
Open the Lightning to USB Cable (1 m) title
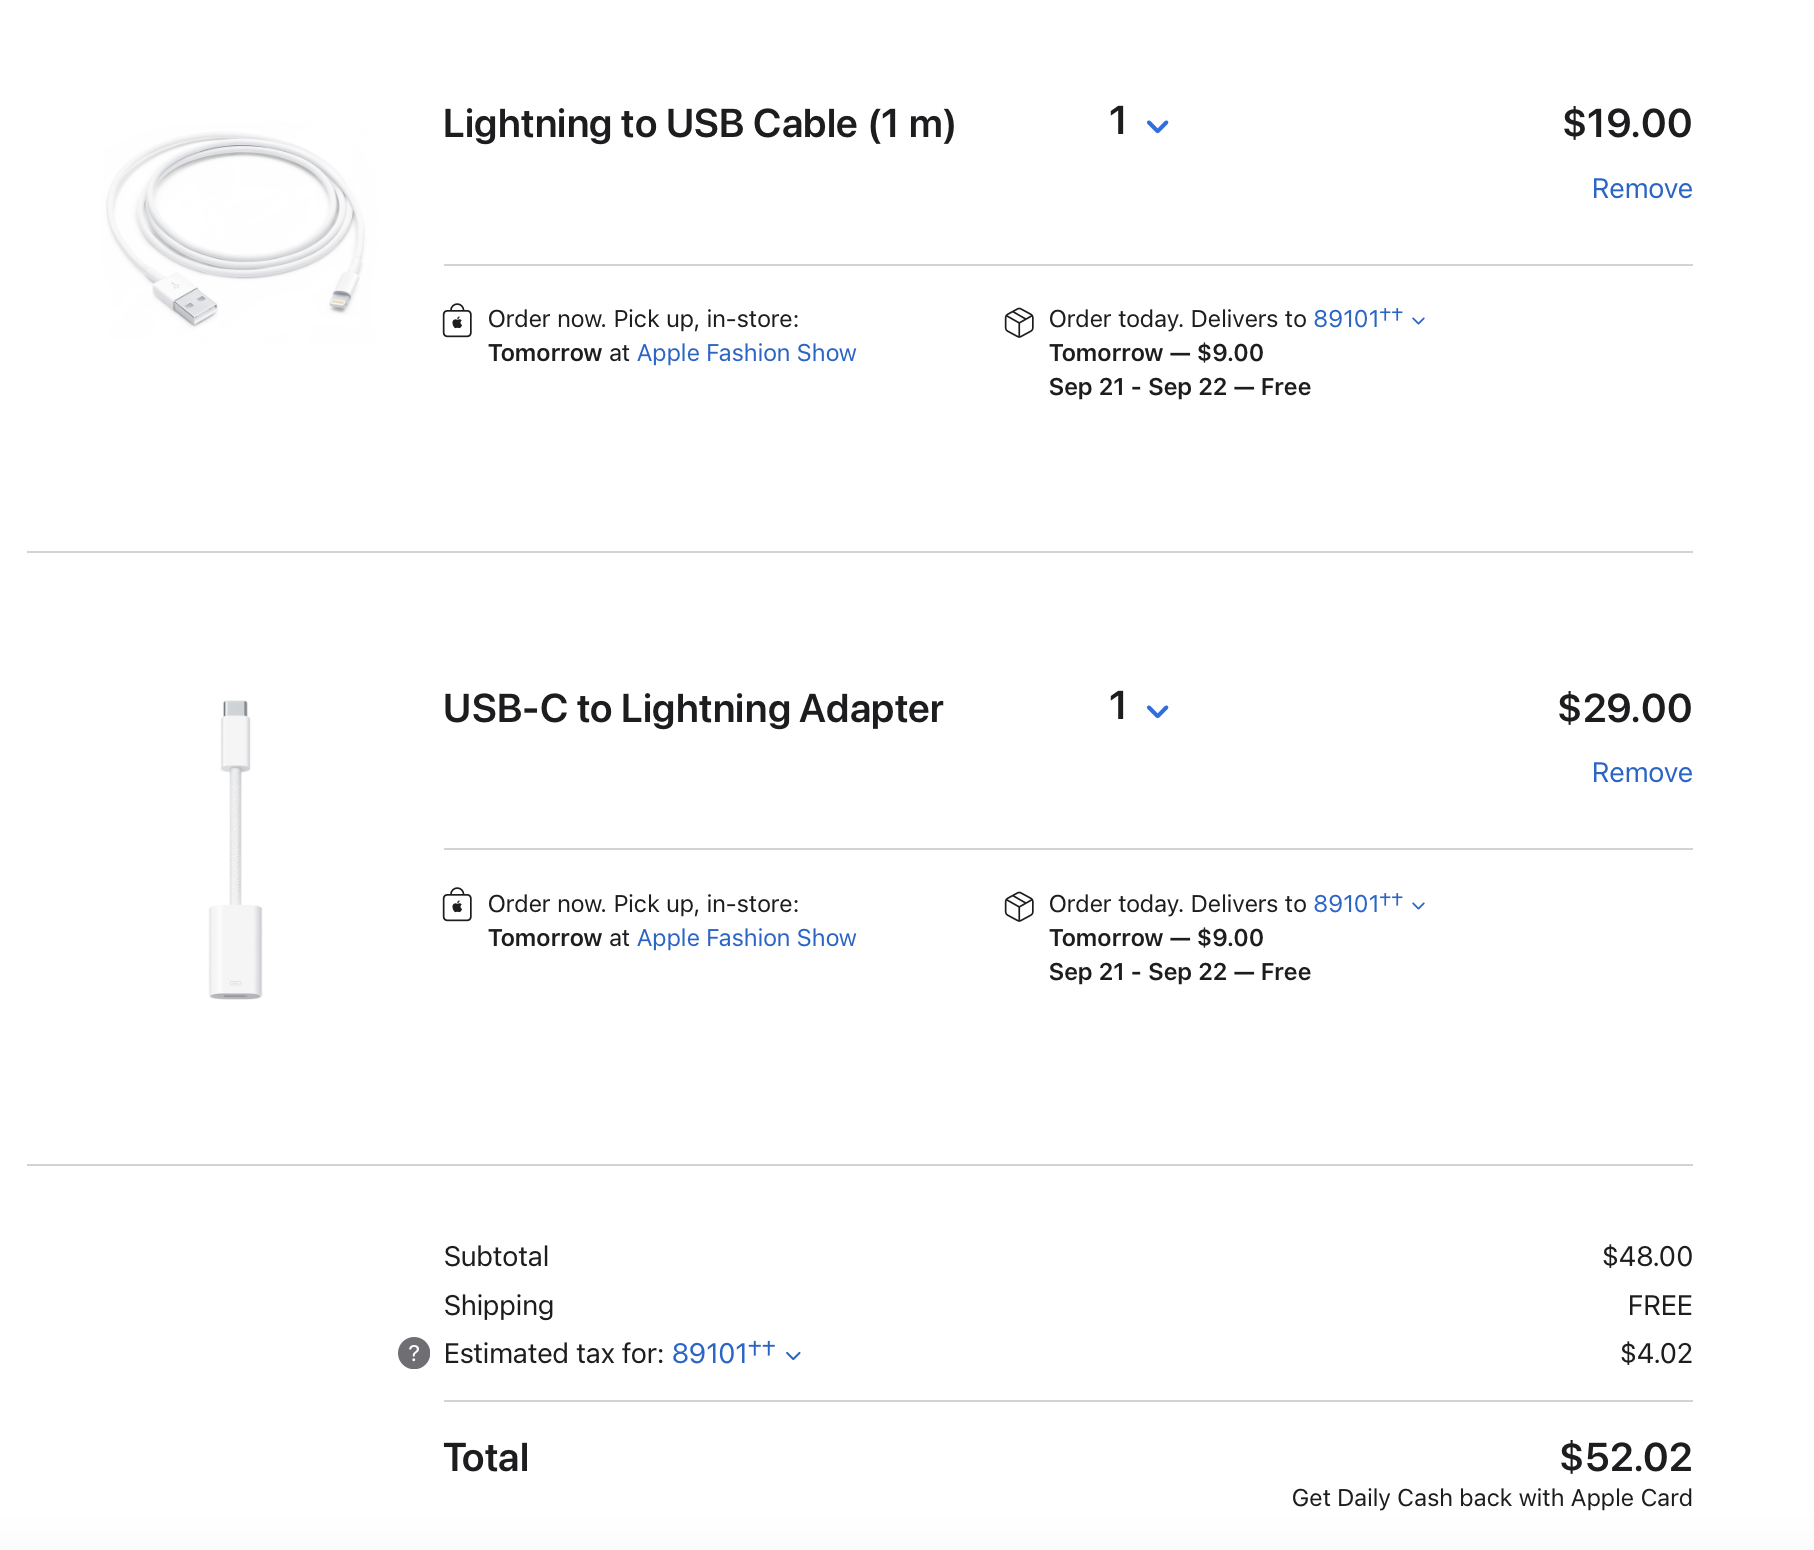[x=698, y=124]
